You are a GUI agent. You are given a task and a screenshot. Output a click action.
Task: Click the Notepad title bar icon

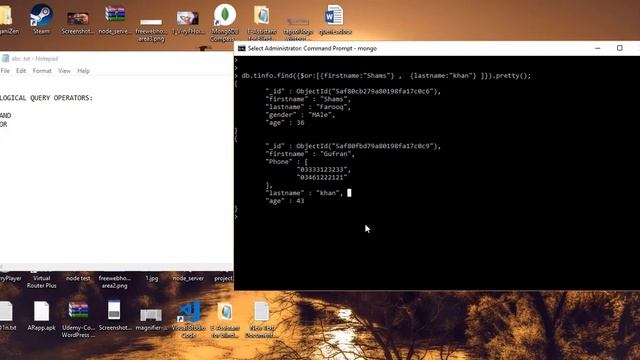[x=5, y=58]
